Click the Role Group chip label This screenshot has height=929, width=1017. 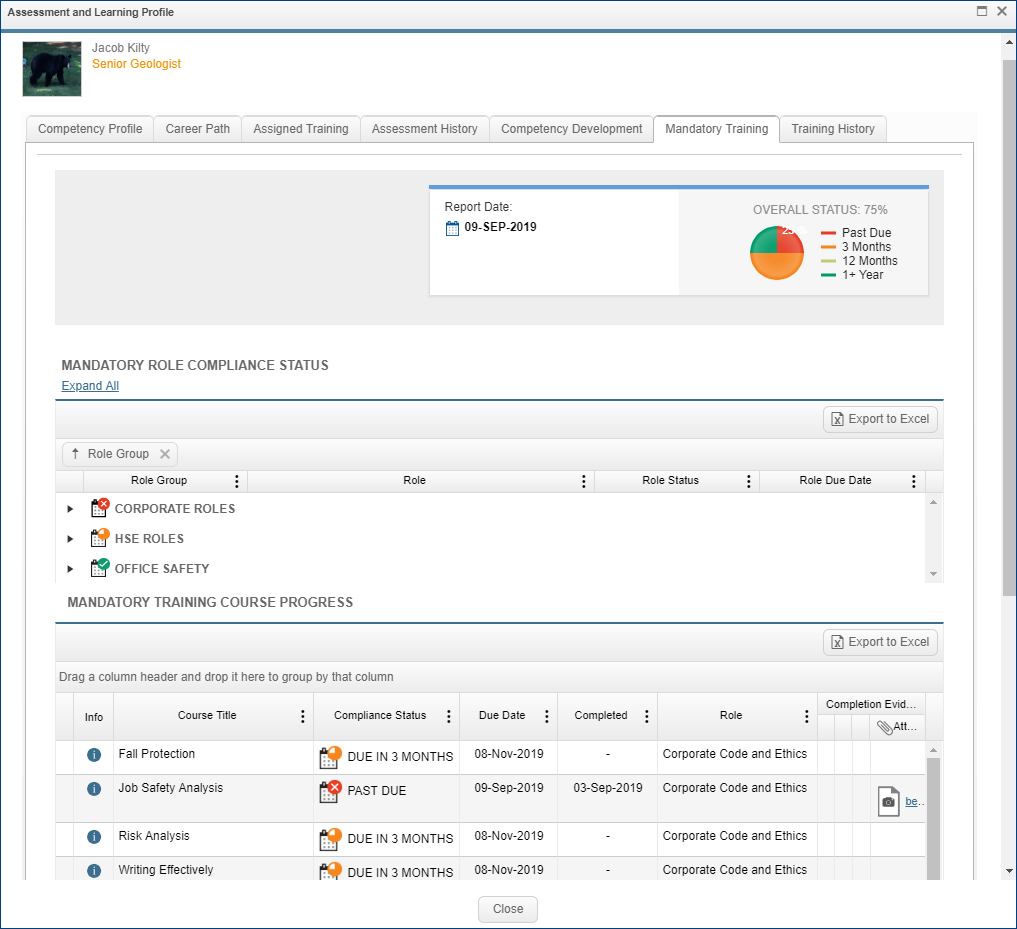point(118,454)
